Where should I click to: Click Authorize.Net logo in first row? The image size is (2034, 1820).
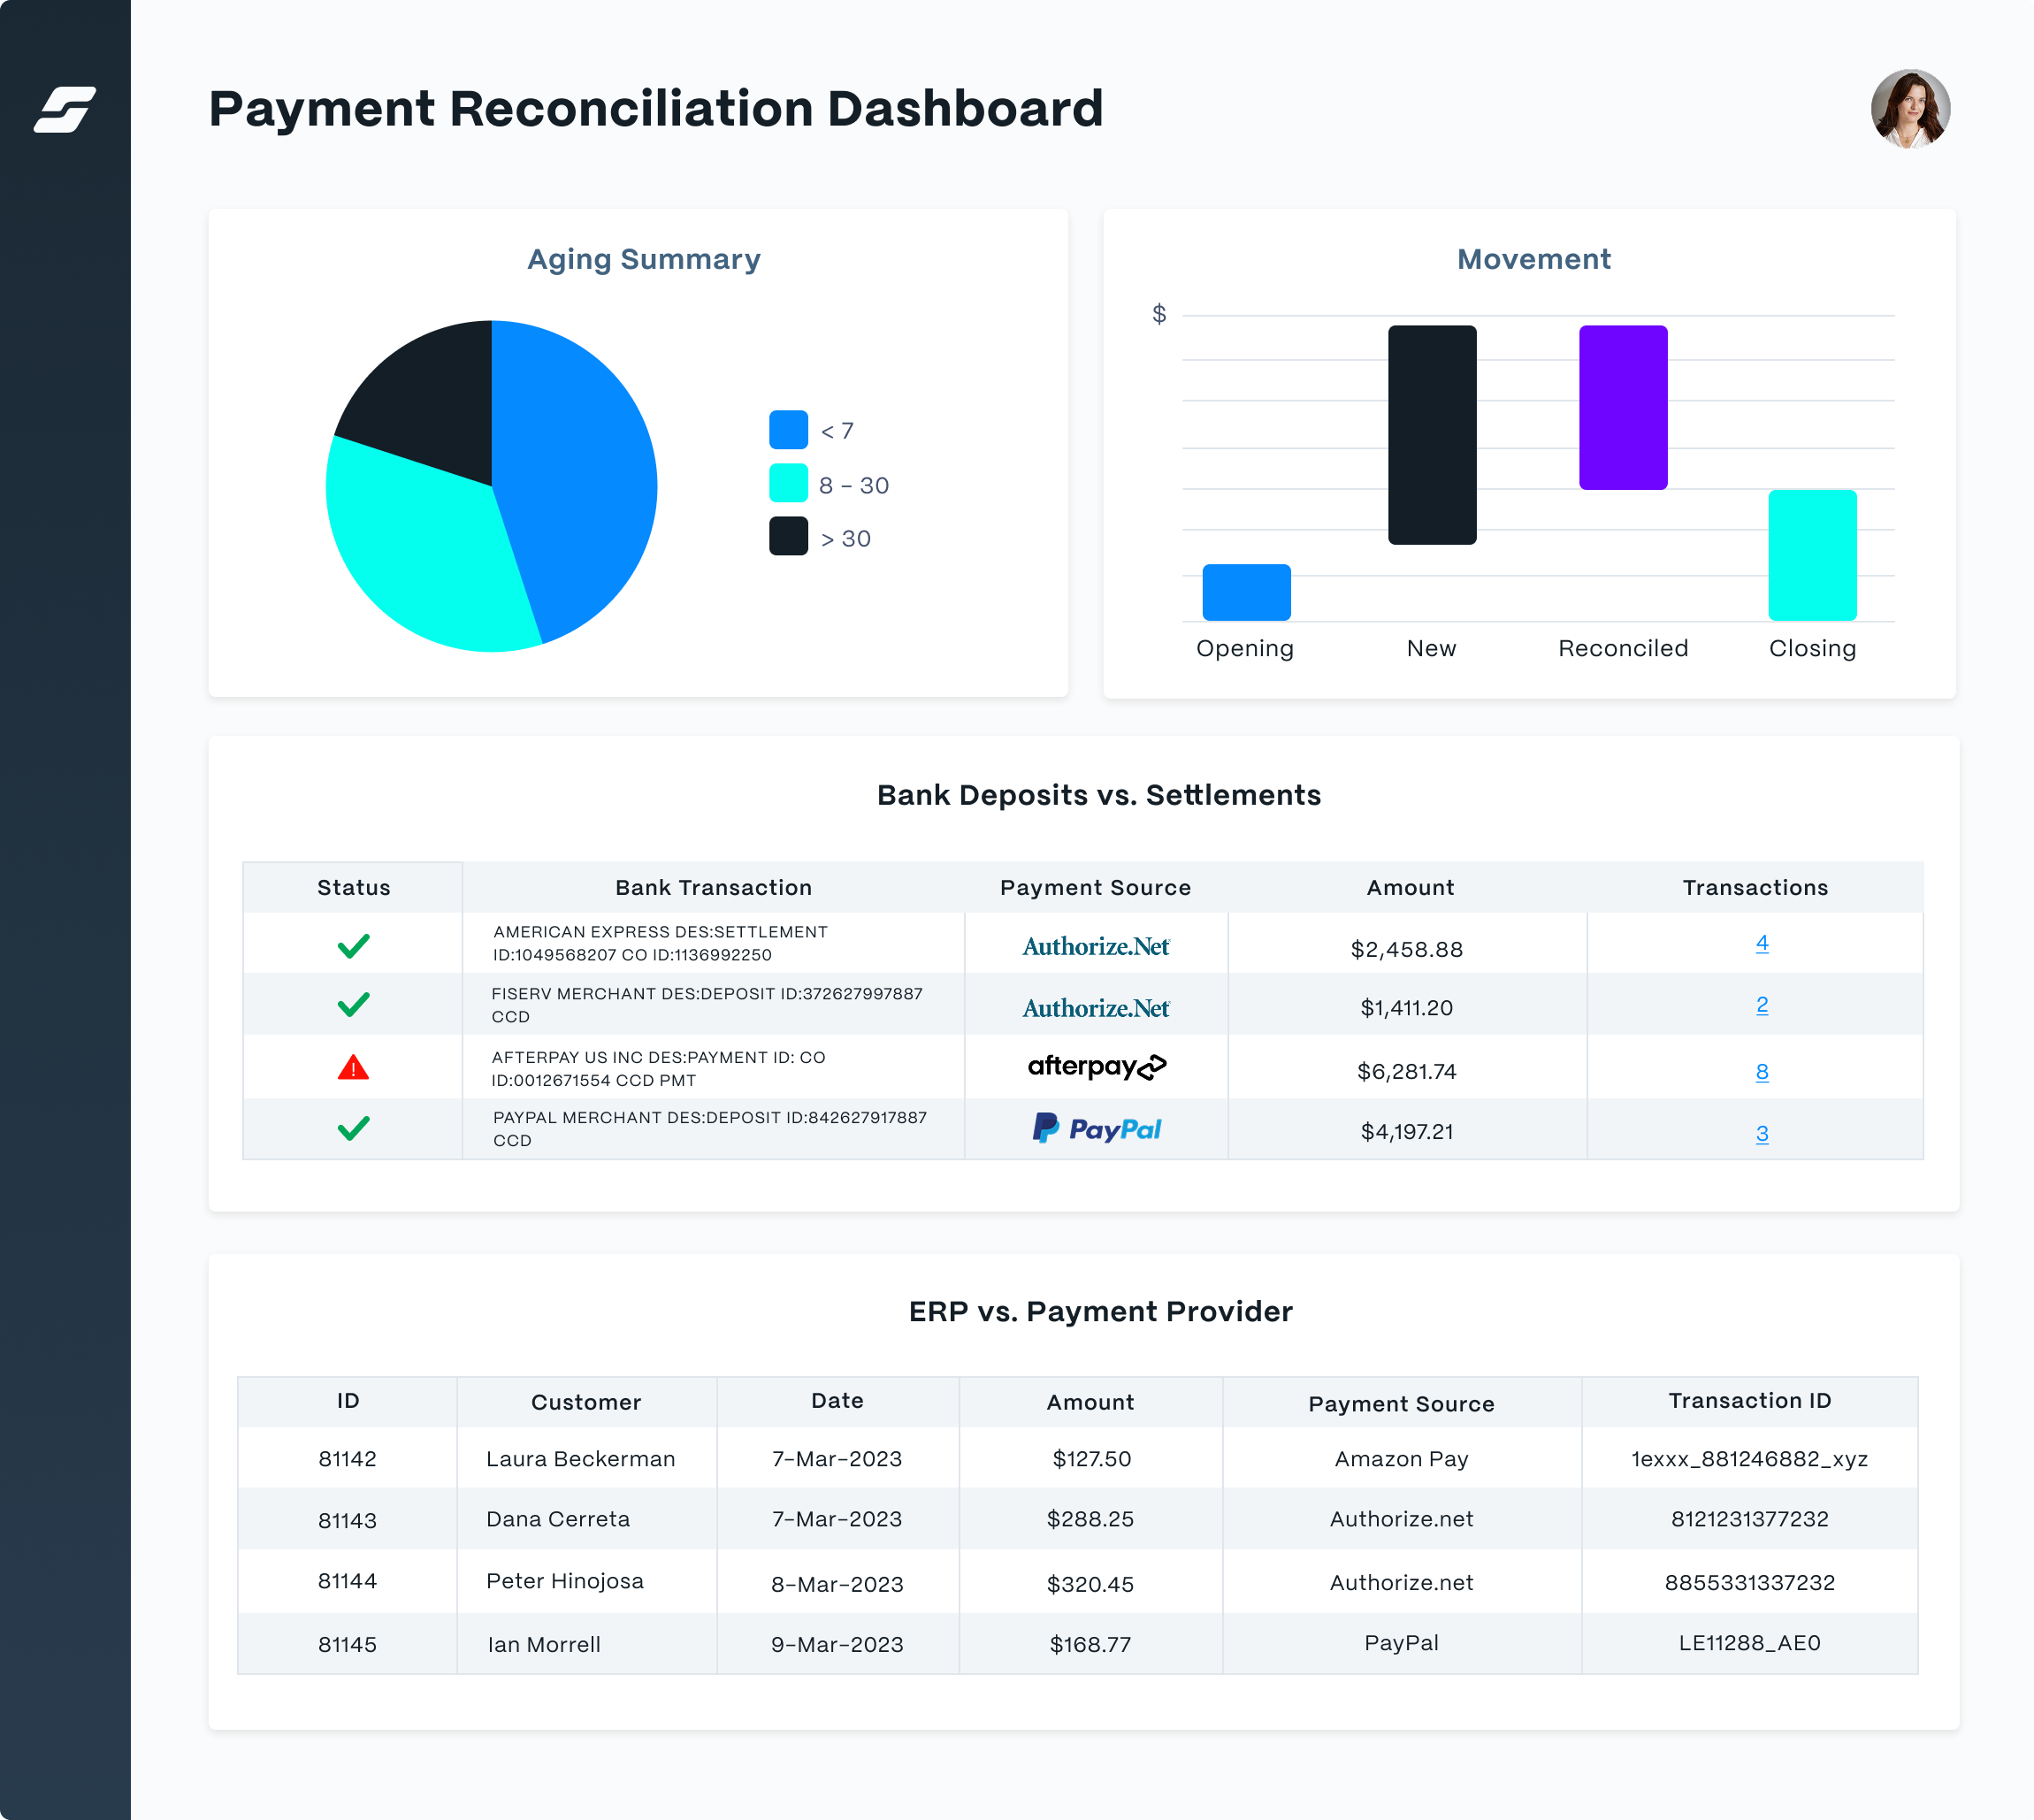tap(1096, 946)
